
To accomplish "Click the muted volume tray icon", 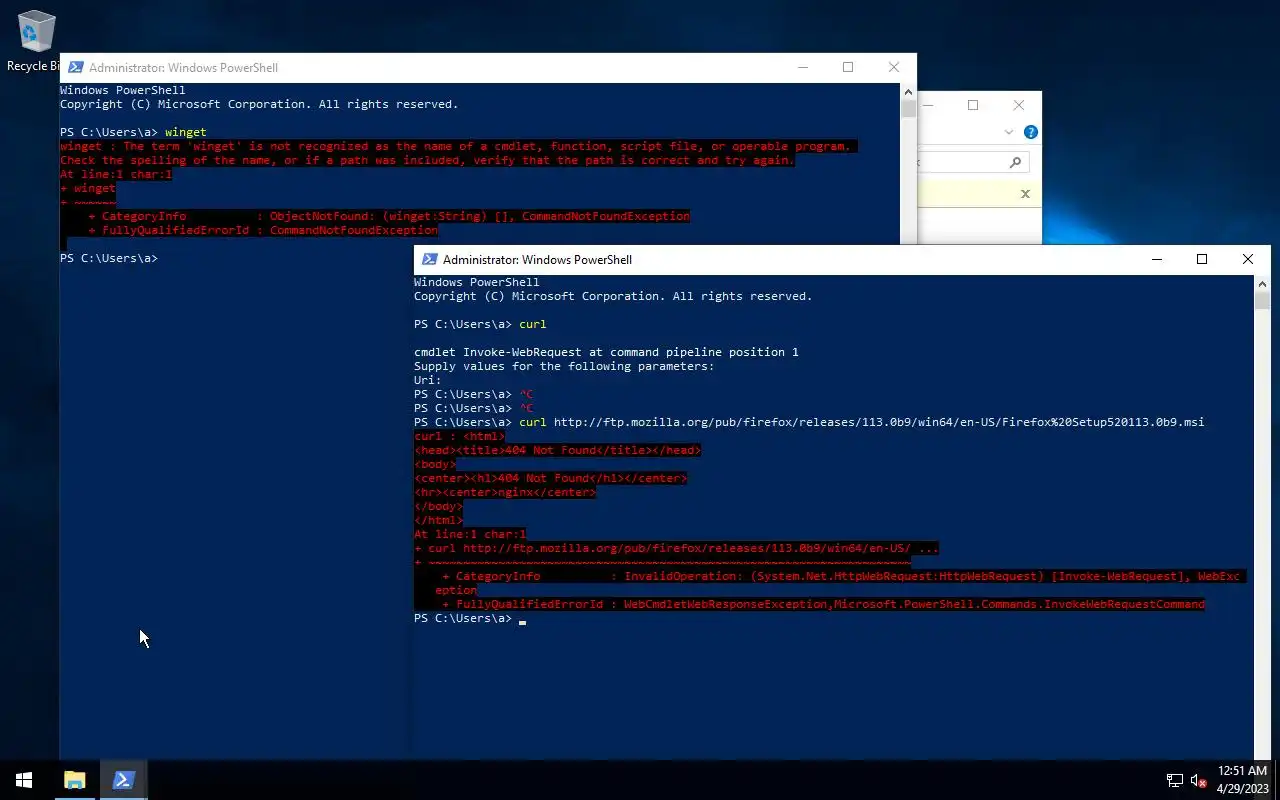I will (x=1198, y=780).
